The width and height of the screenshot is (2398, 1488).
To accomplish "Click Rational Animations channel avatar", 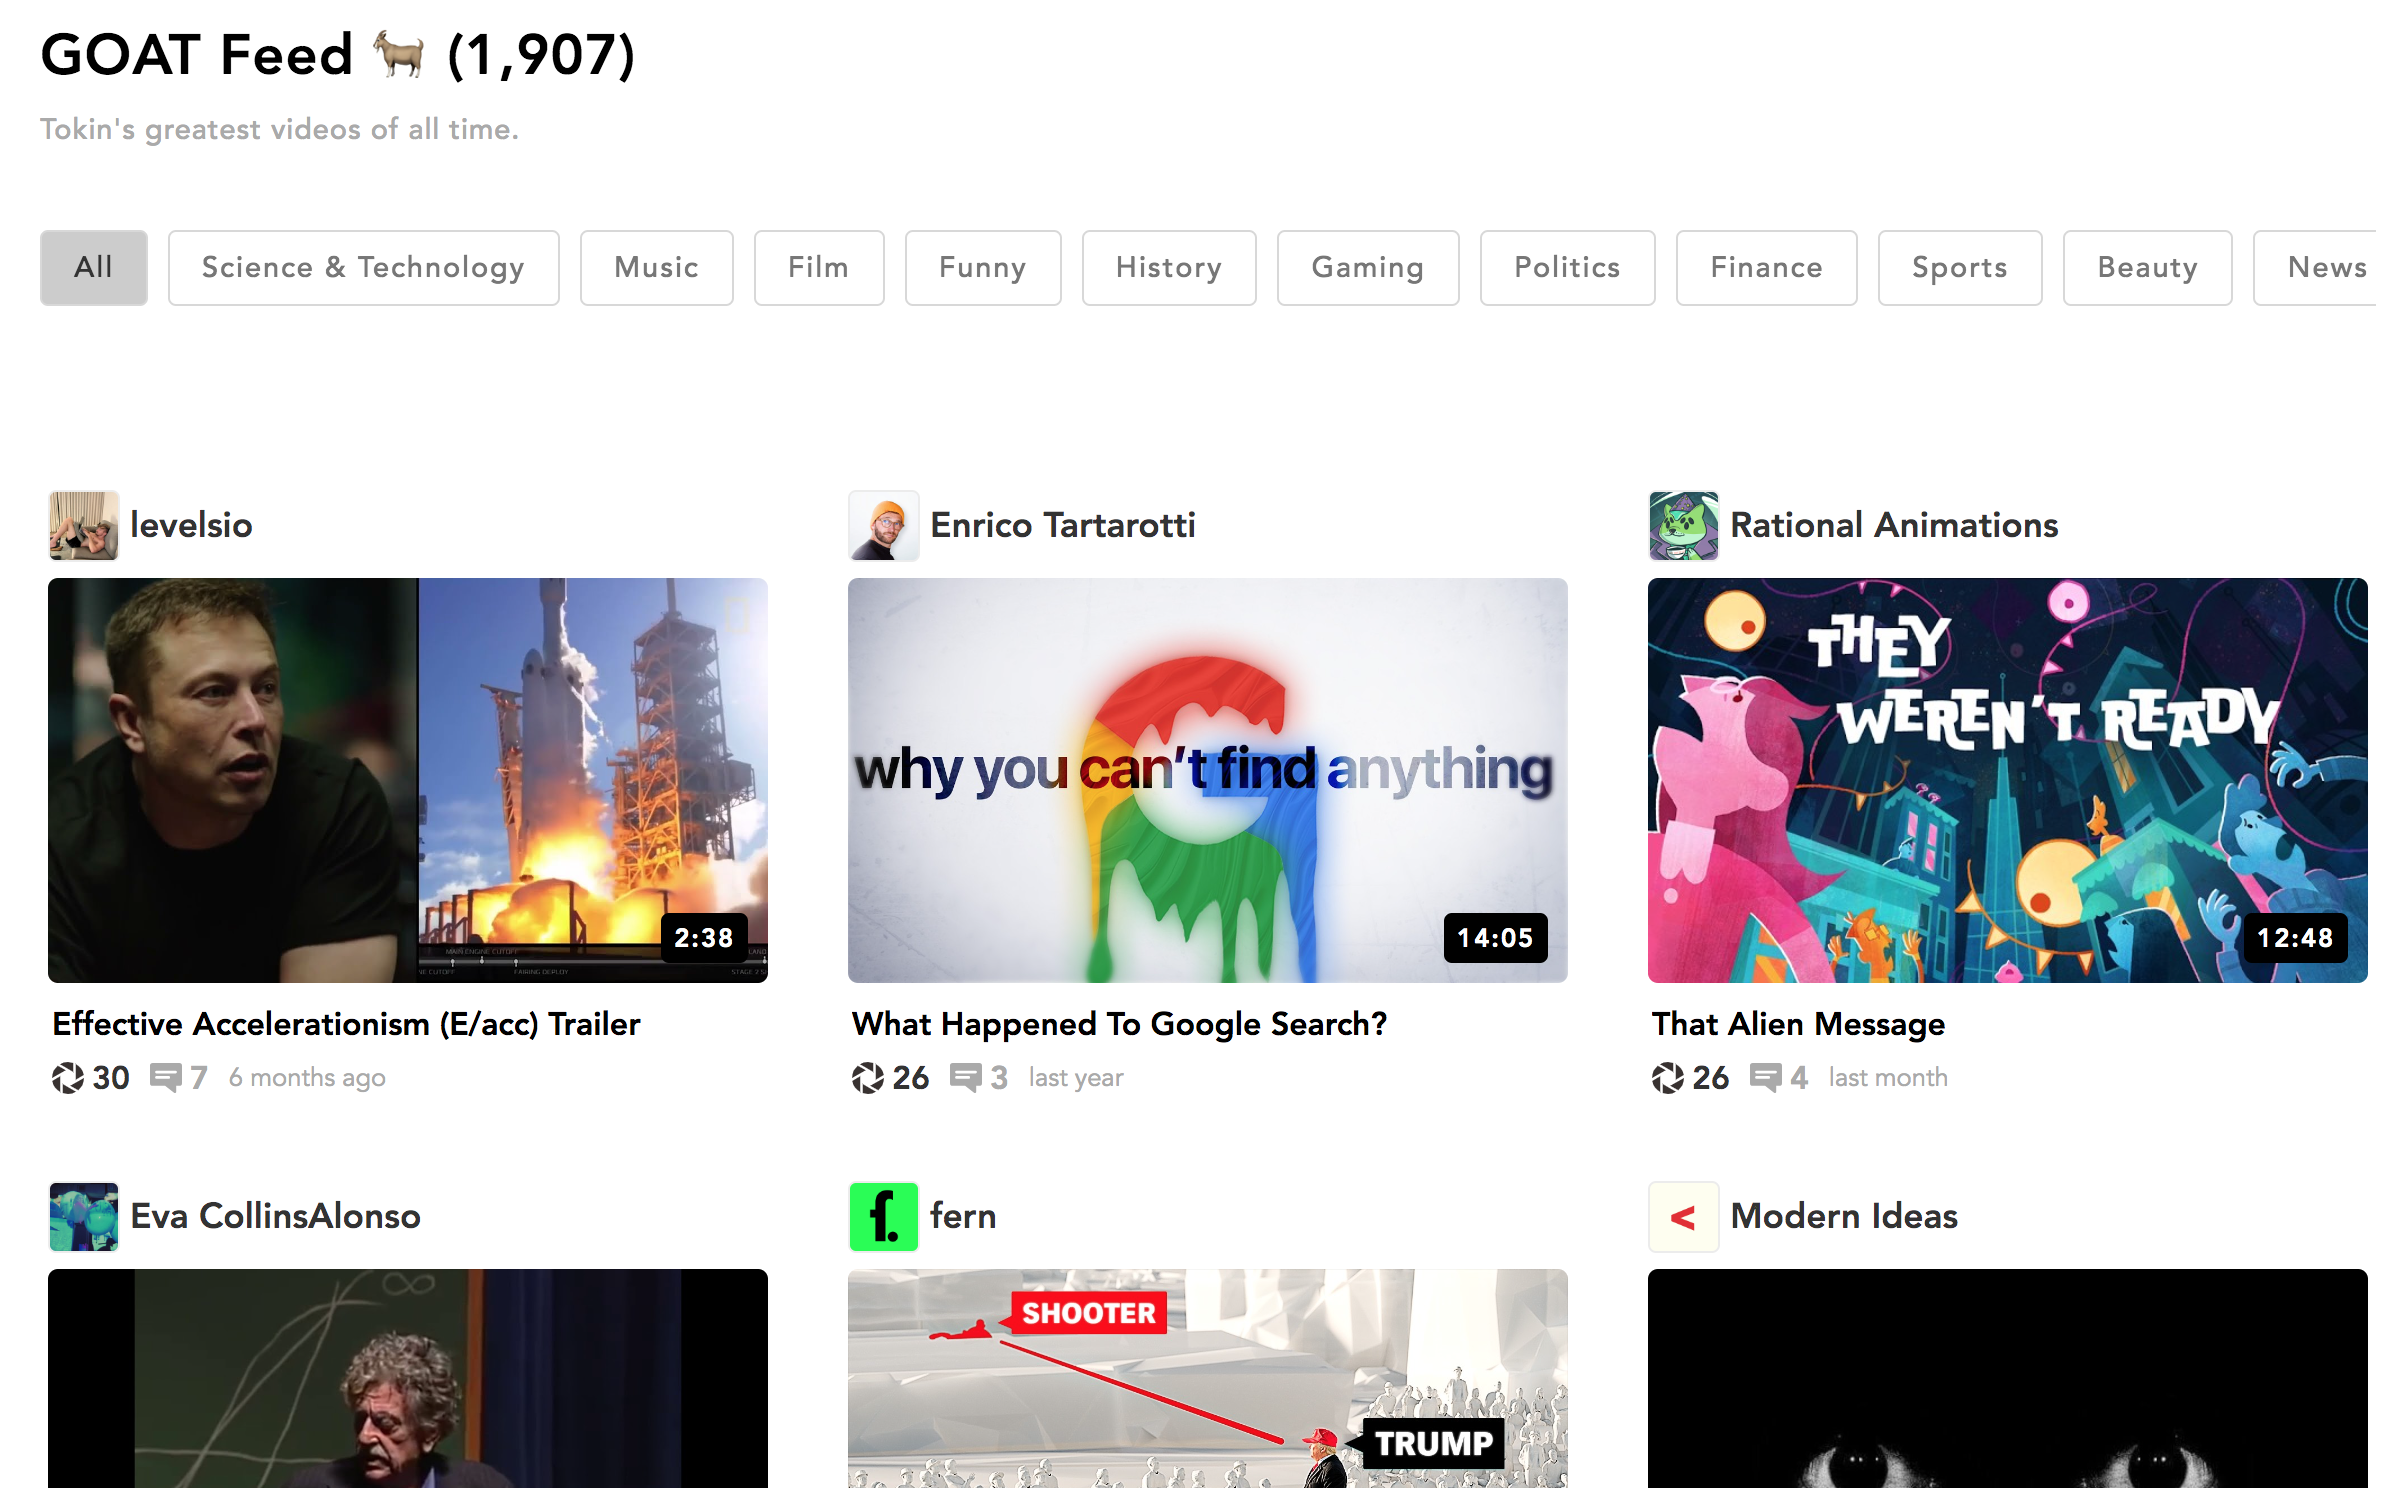I will (x=1684, y=525).
